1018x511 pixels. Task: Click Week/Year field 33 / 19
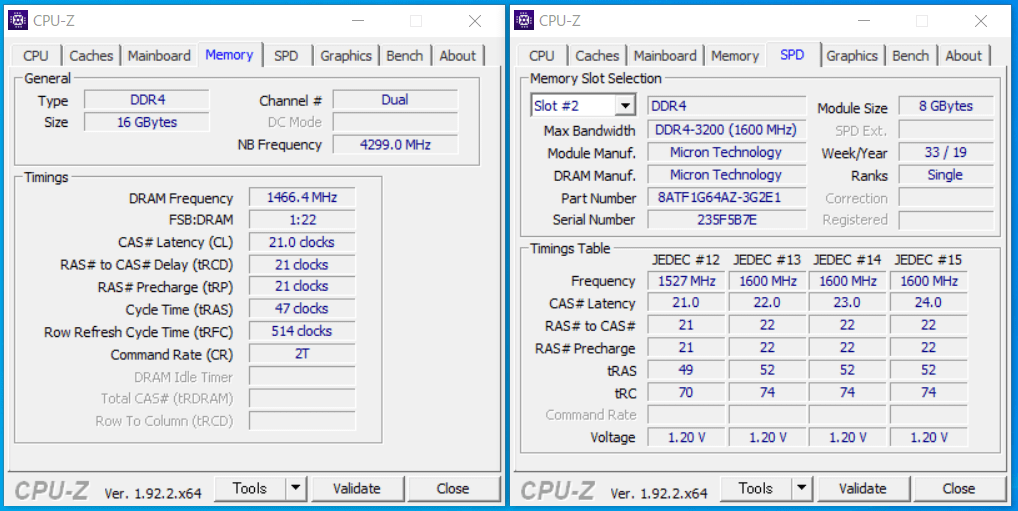click(946, 153)
